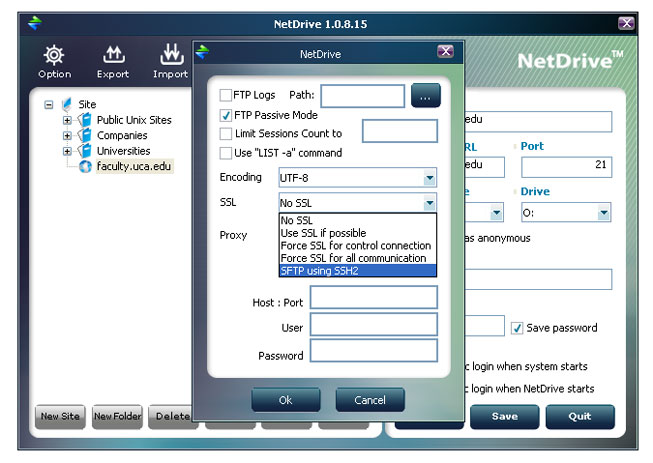653x463 pixels.
Task: Open the partially hidden dropdown left of Drive
Action: (x=496, y=213)
